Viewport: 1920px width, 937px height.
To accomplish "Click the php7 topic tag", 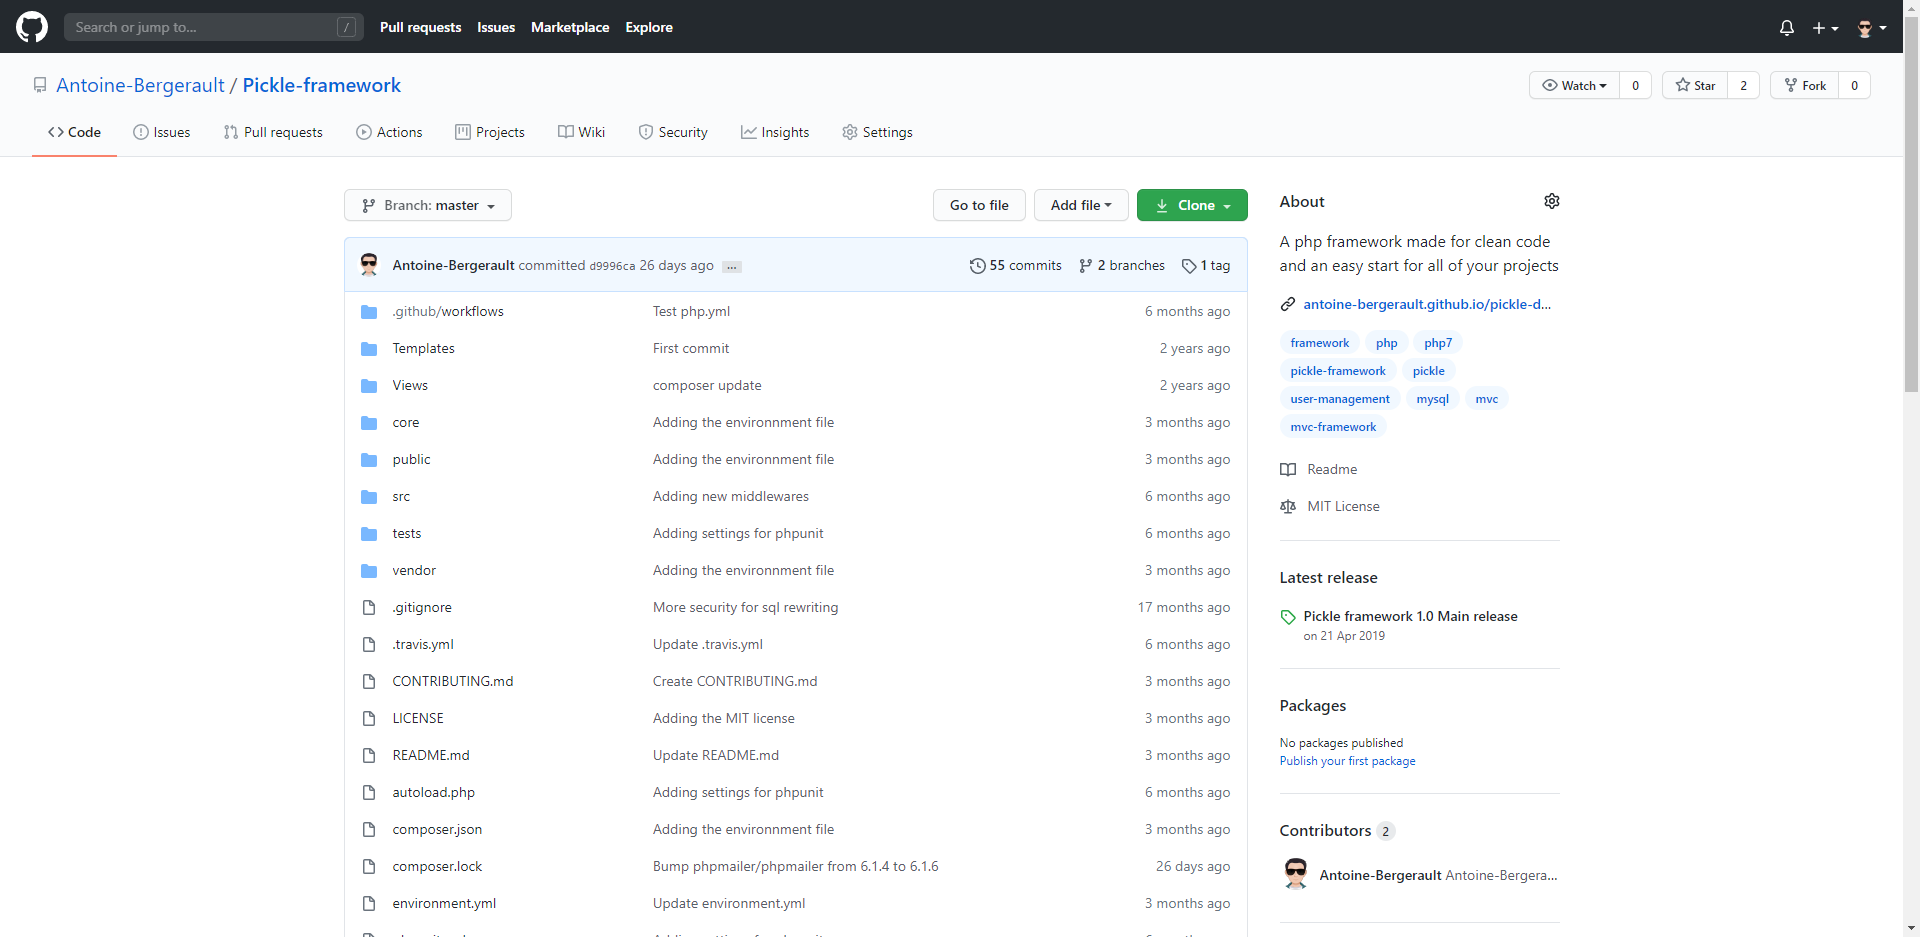I will click(1438, 343).
